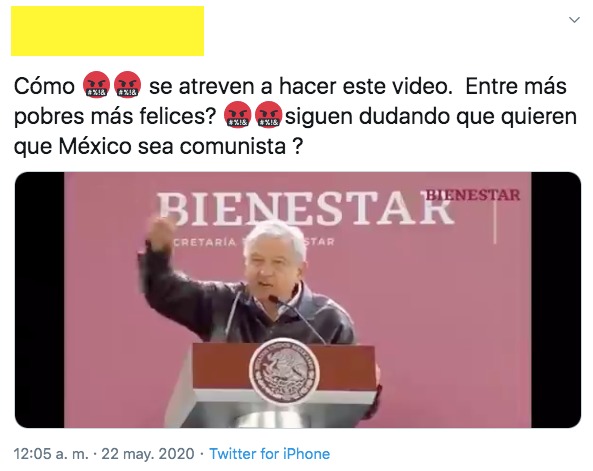Image resolution: width=593 pixels, height=471 pixels.
Task: Select the 22 may. 2020 date text
Action: click(148, 454)
